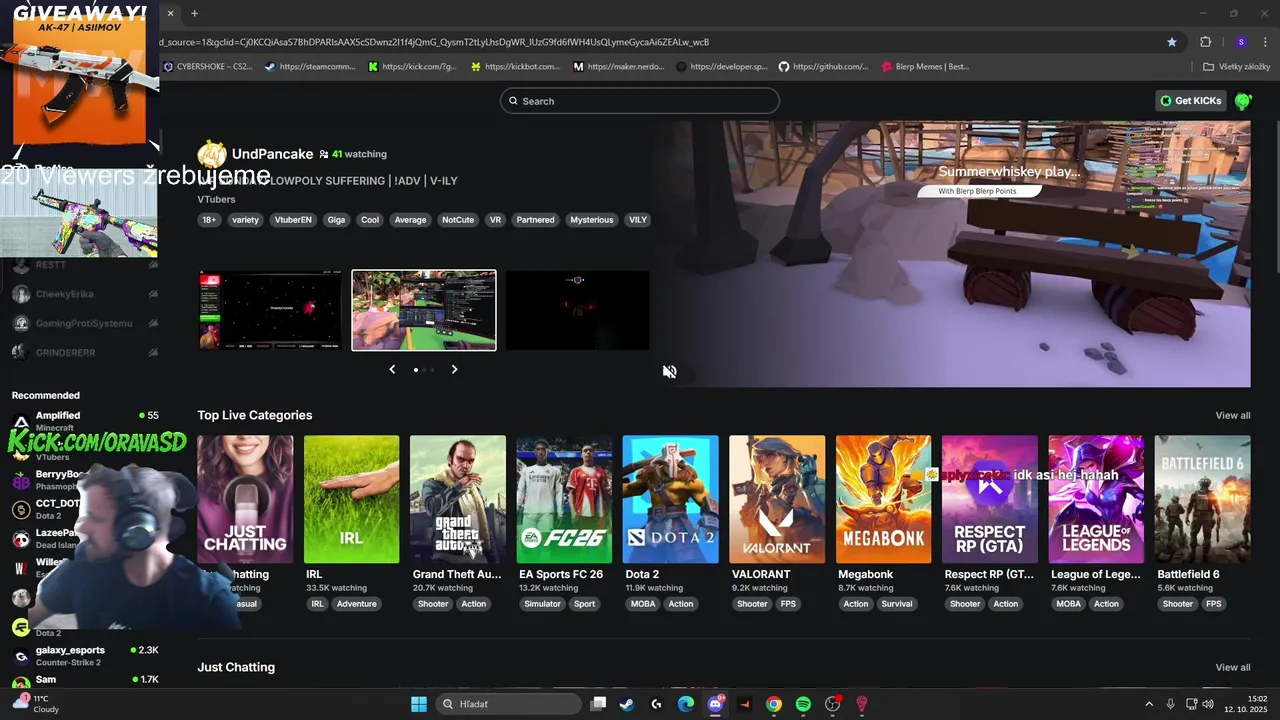This screenshot has height=720, width=1280.
Task: Open Amplified in Recommended sidebar
Action: (x=85, y=420)
